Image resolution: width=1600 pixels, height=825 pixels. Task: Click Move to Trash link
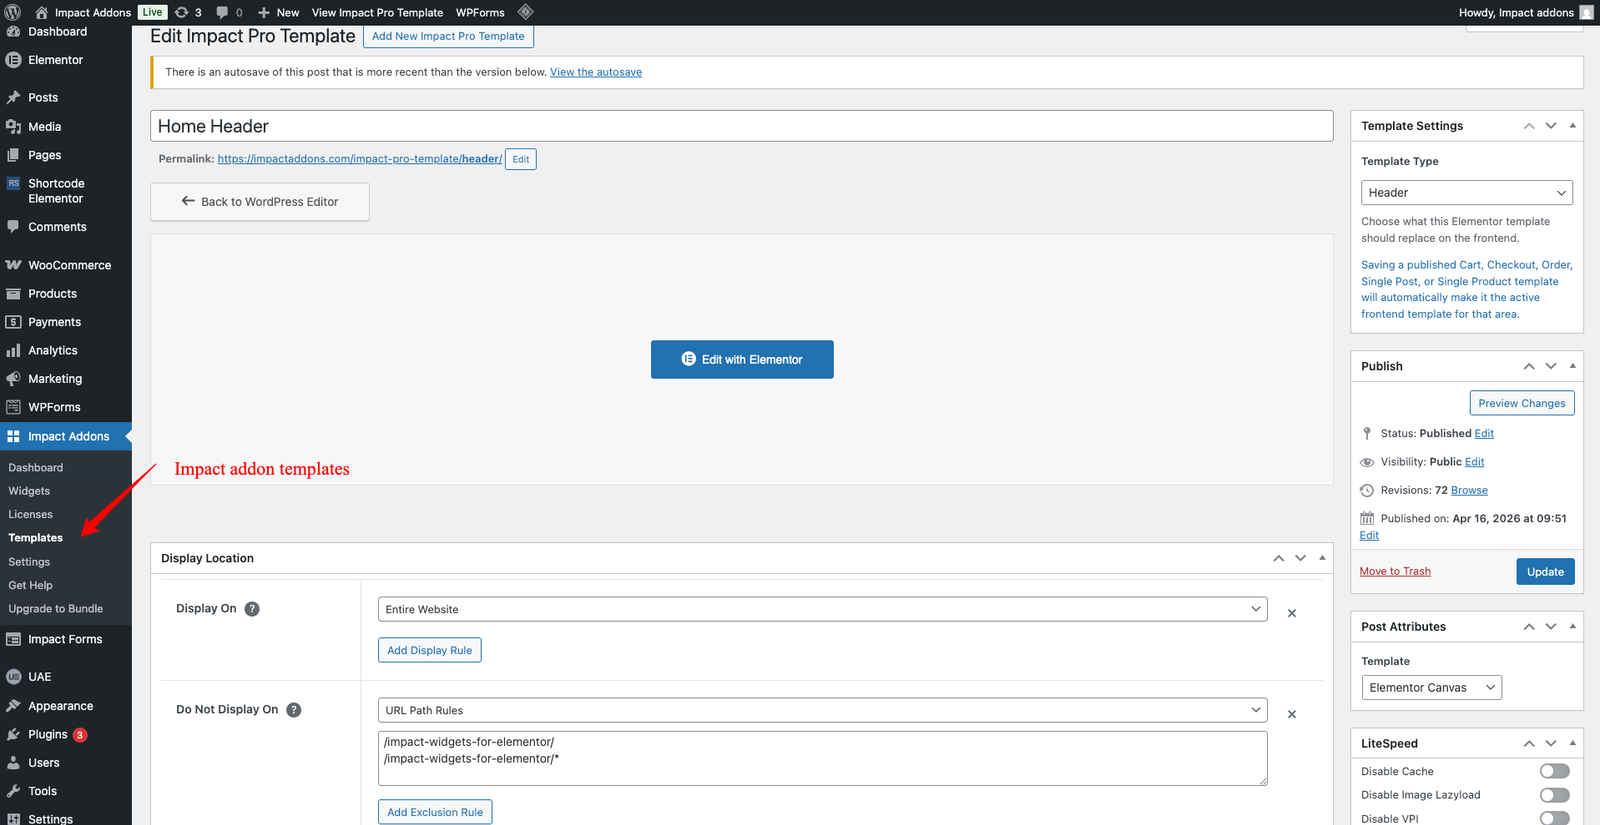(x=1395, y=571)
